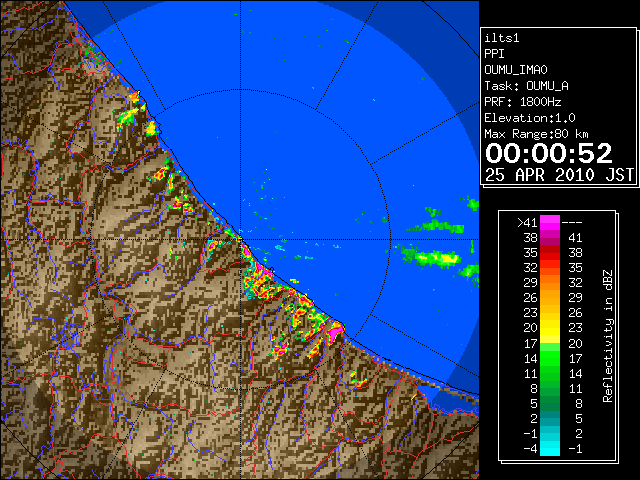
Task: Pick the yellow legend color band
Action: [x=550, y=328]
